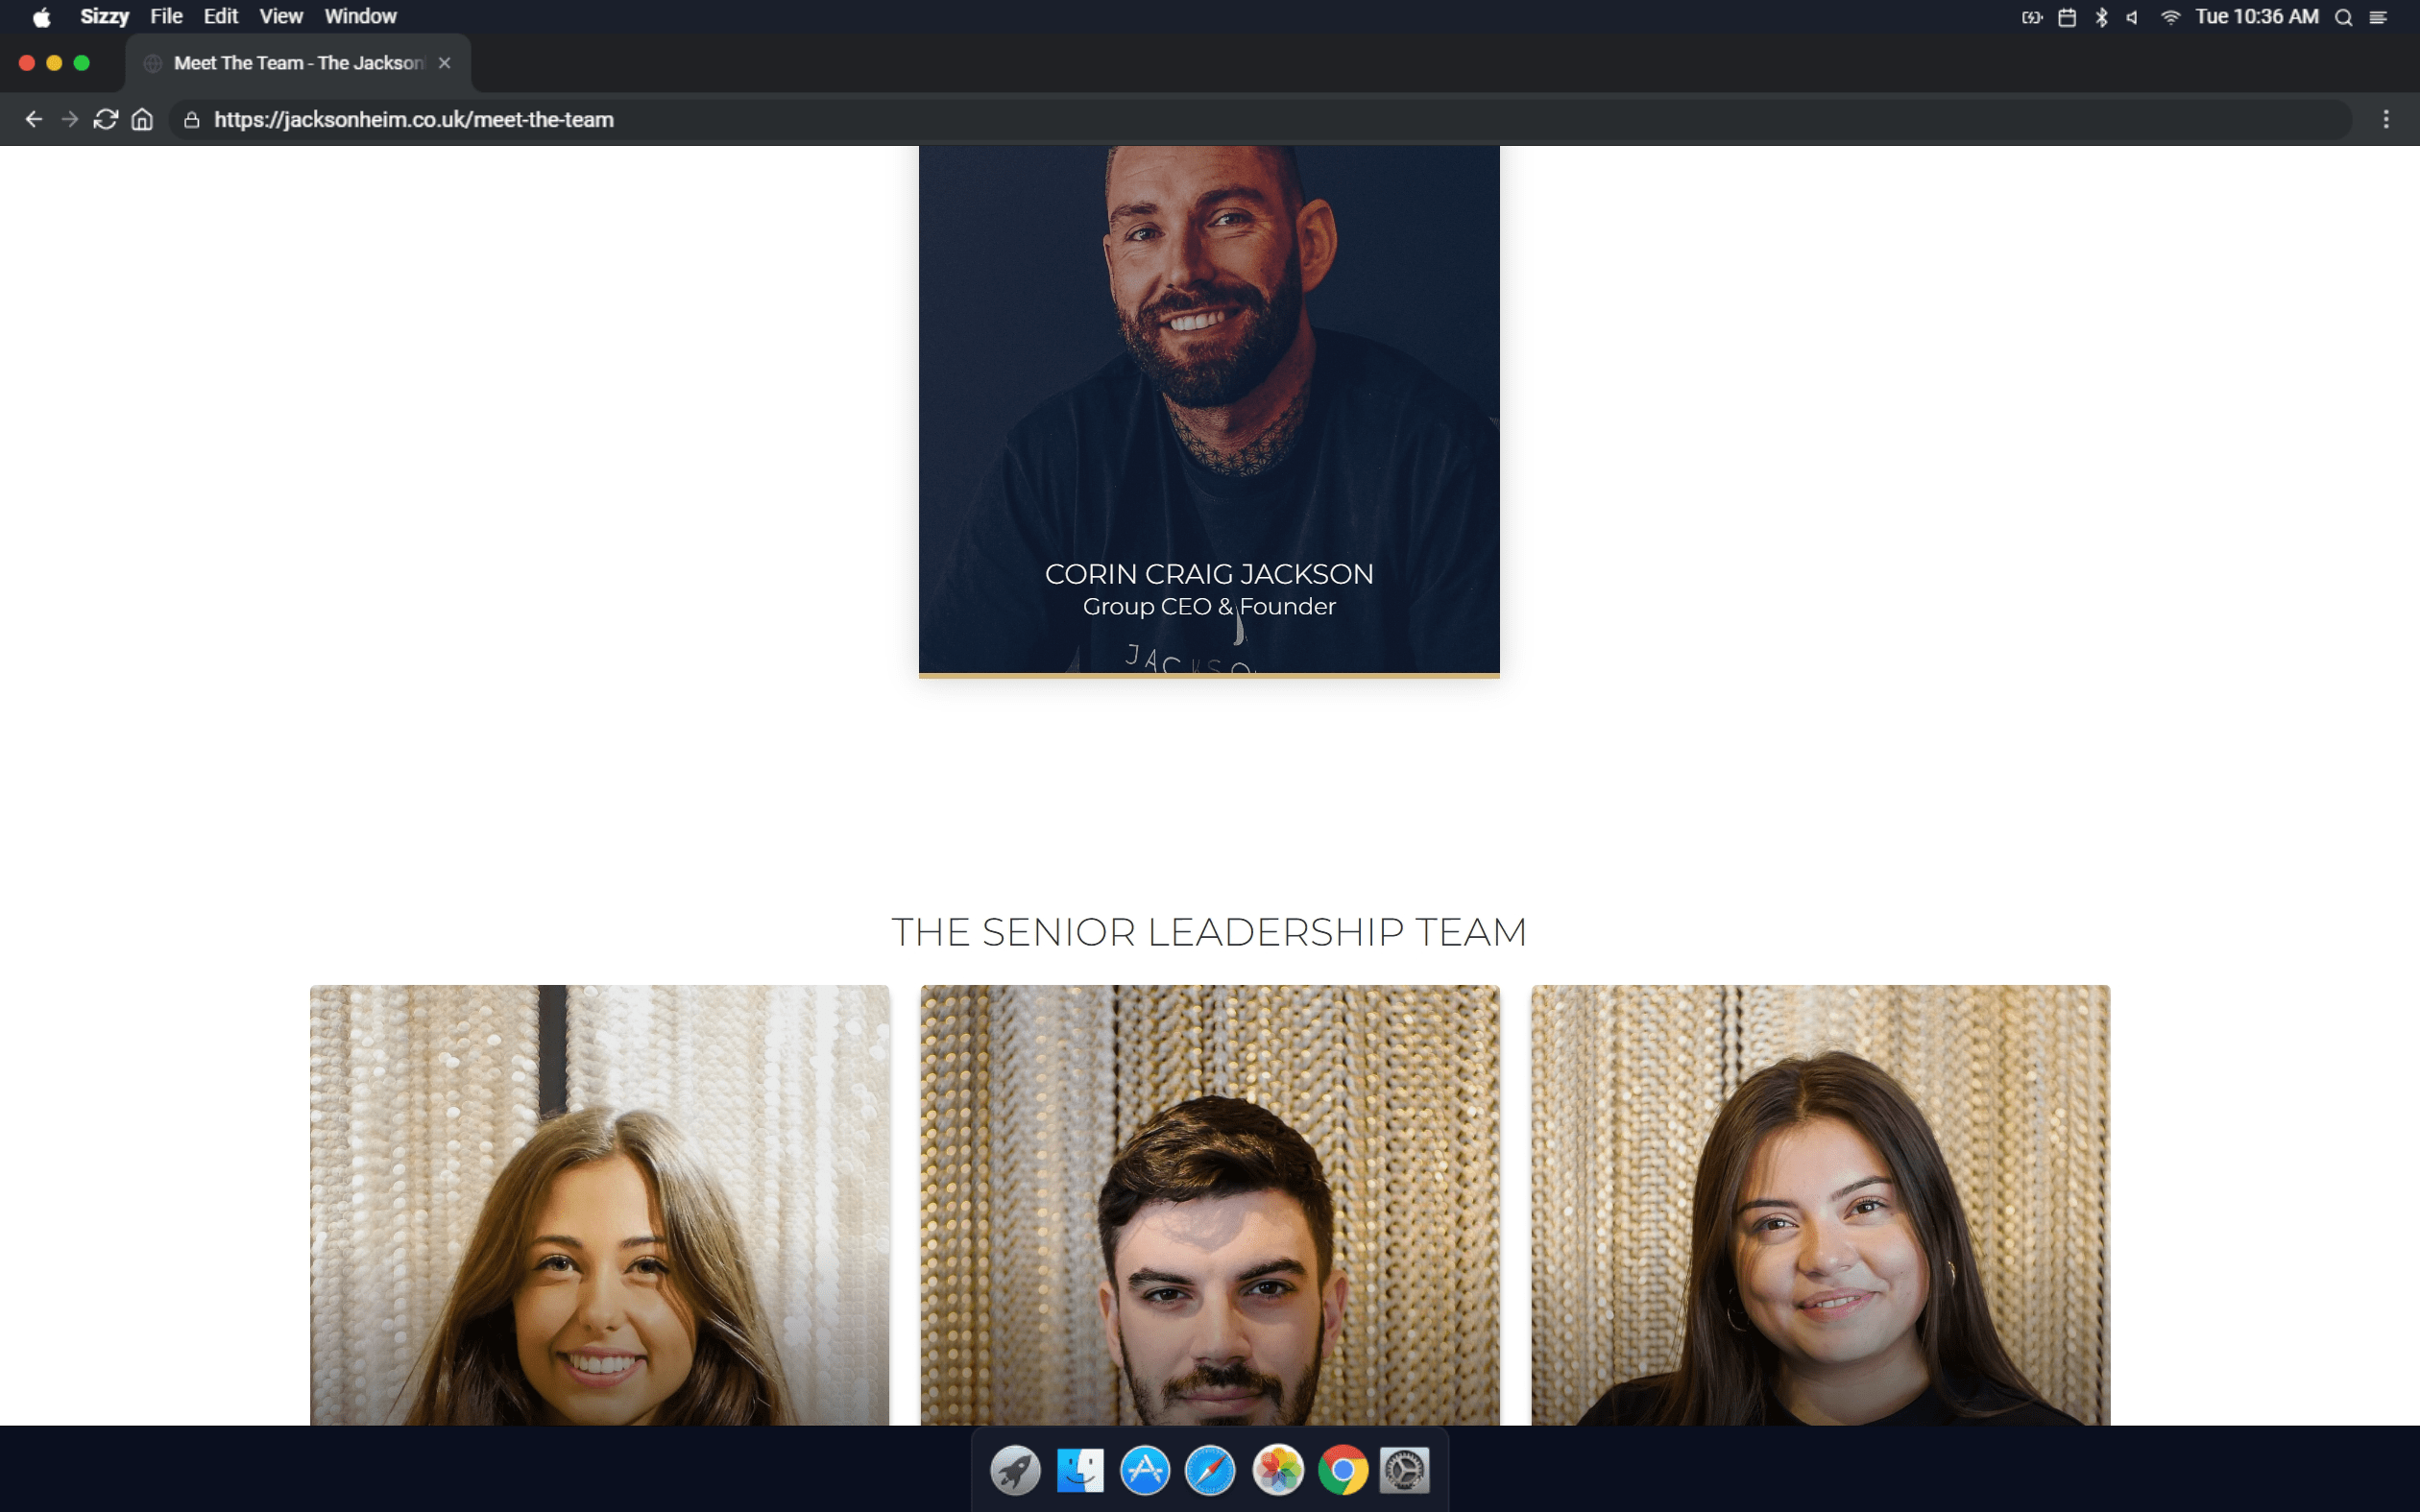
Task: Click the browser back arrow
Action: tap(34, 120)
